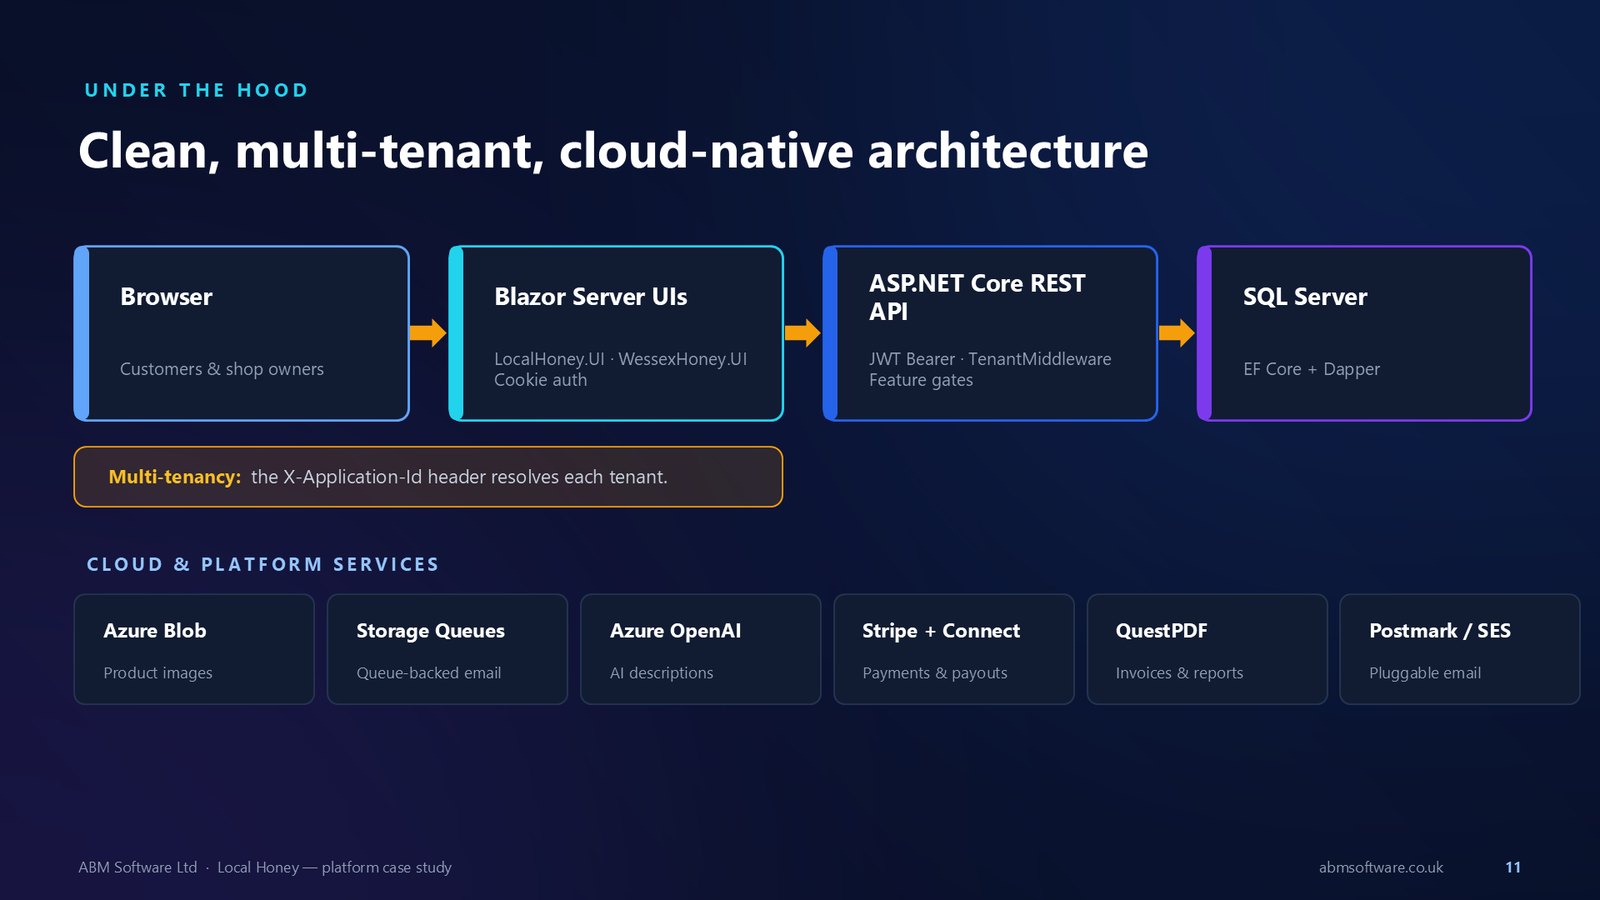Select the slide title 'Clean, multi-tenant, cloud-native architecture'
1600x900 pixels.
click(613, 151)
